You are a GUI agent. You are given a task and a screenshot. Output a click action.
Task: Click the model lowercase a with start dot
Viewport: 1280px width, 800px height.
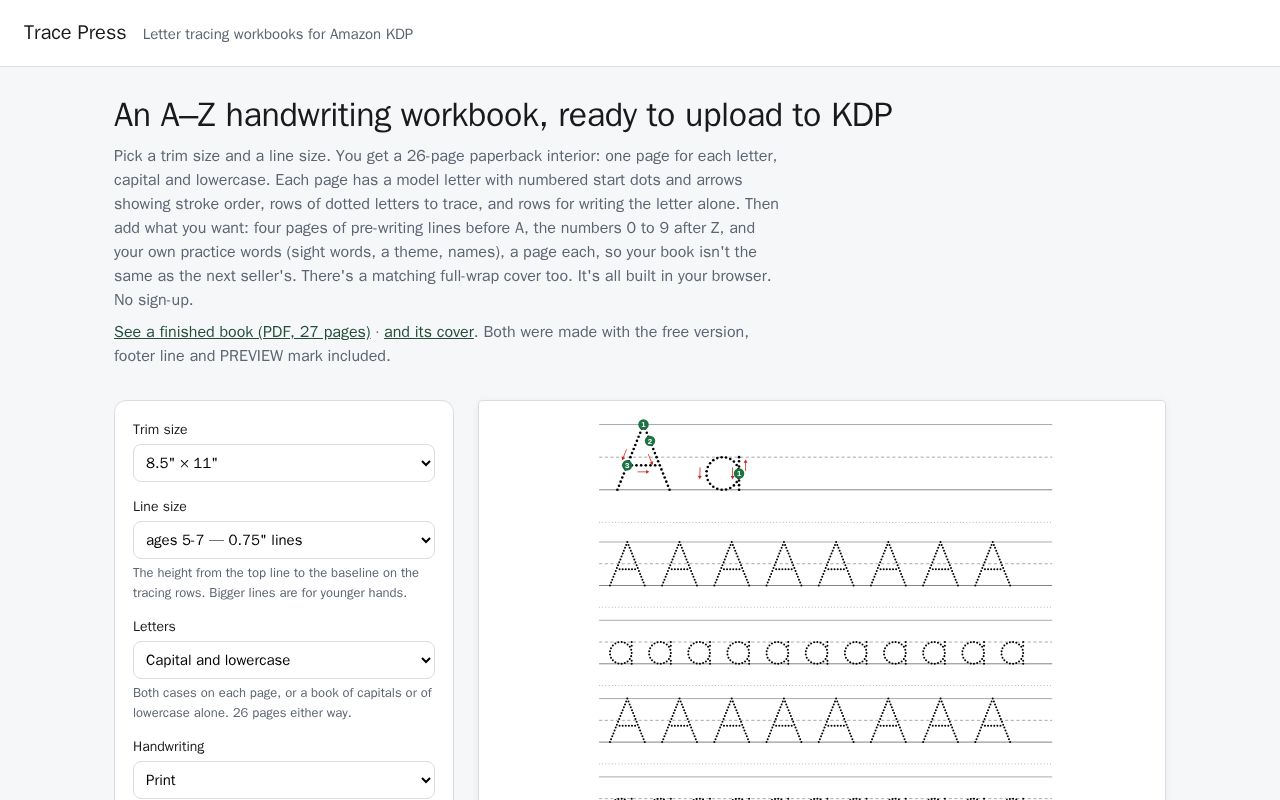723,473
